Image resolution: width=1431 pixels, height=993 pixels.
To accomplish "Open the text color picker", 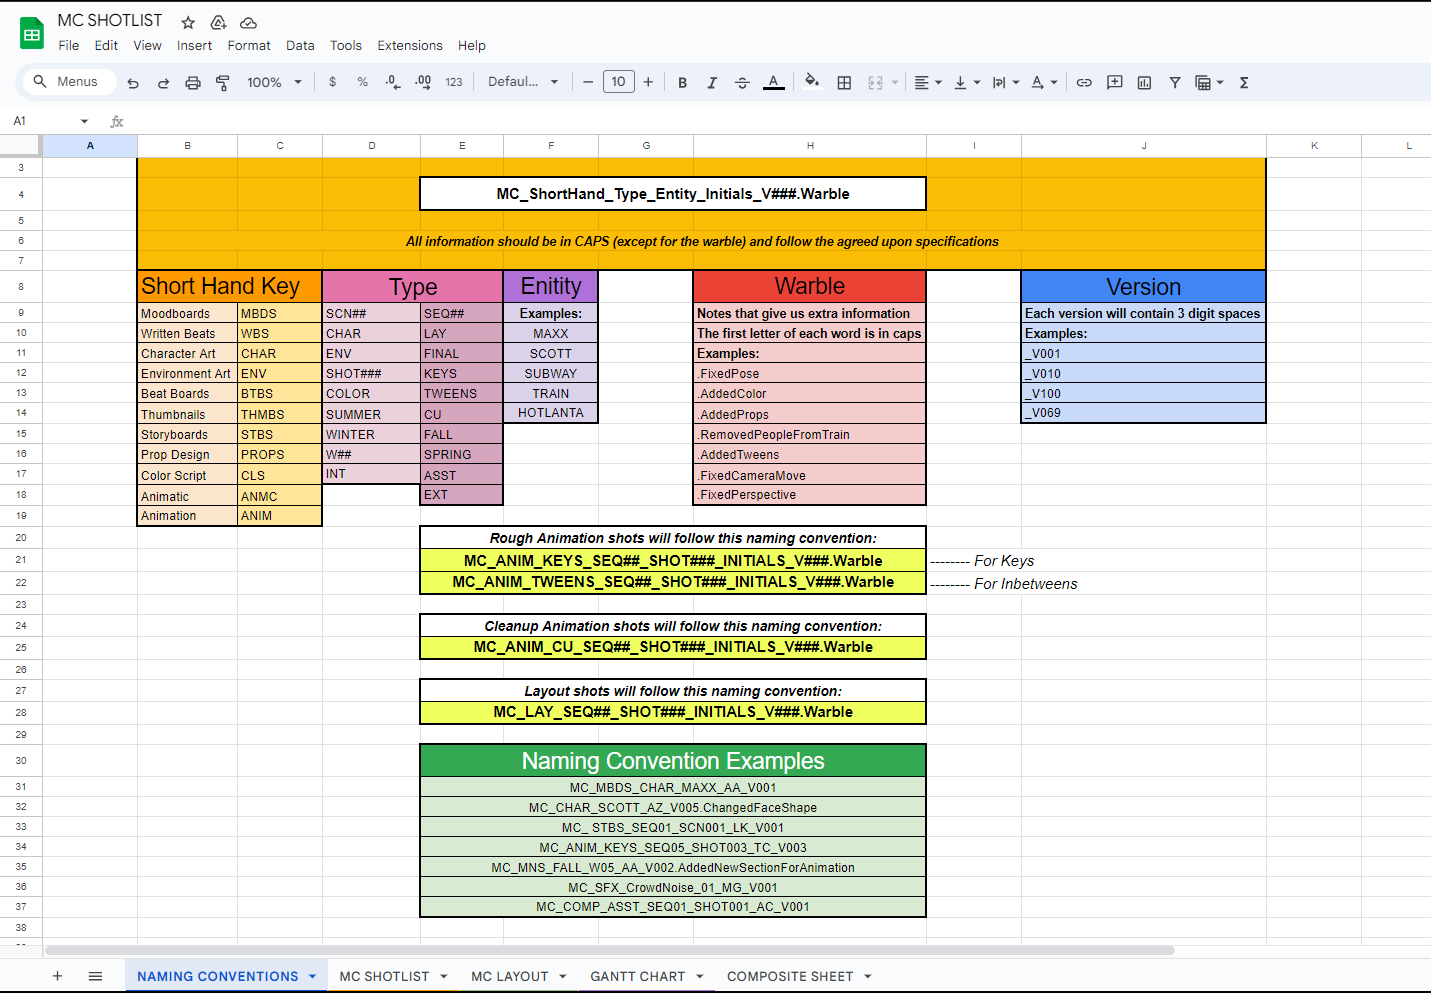I will click(x=773, y=83).
